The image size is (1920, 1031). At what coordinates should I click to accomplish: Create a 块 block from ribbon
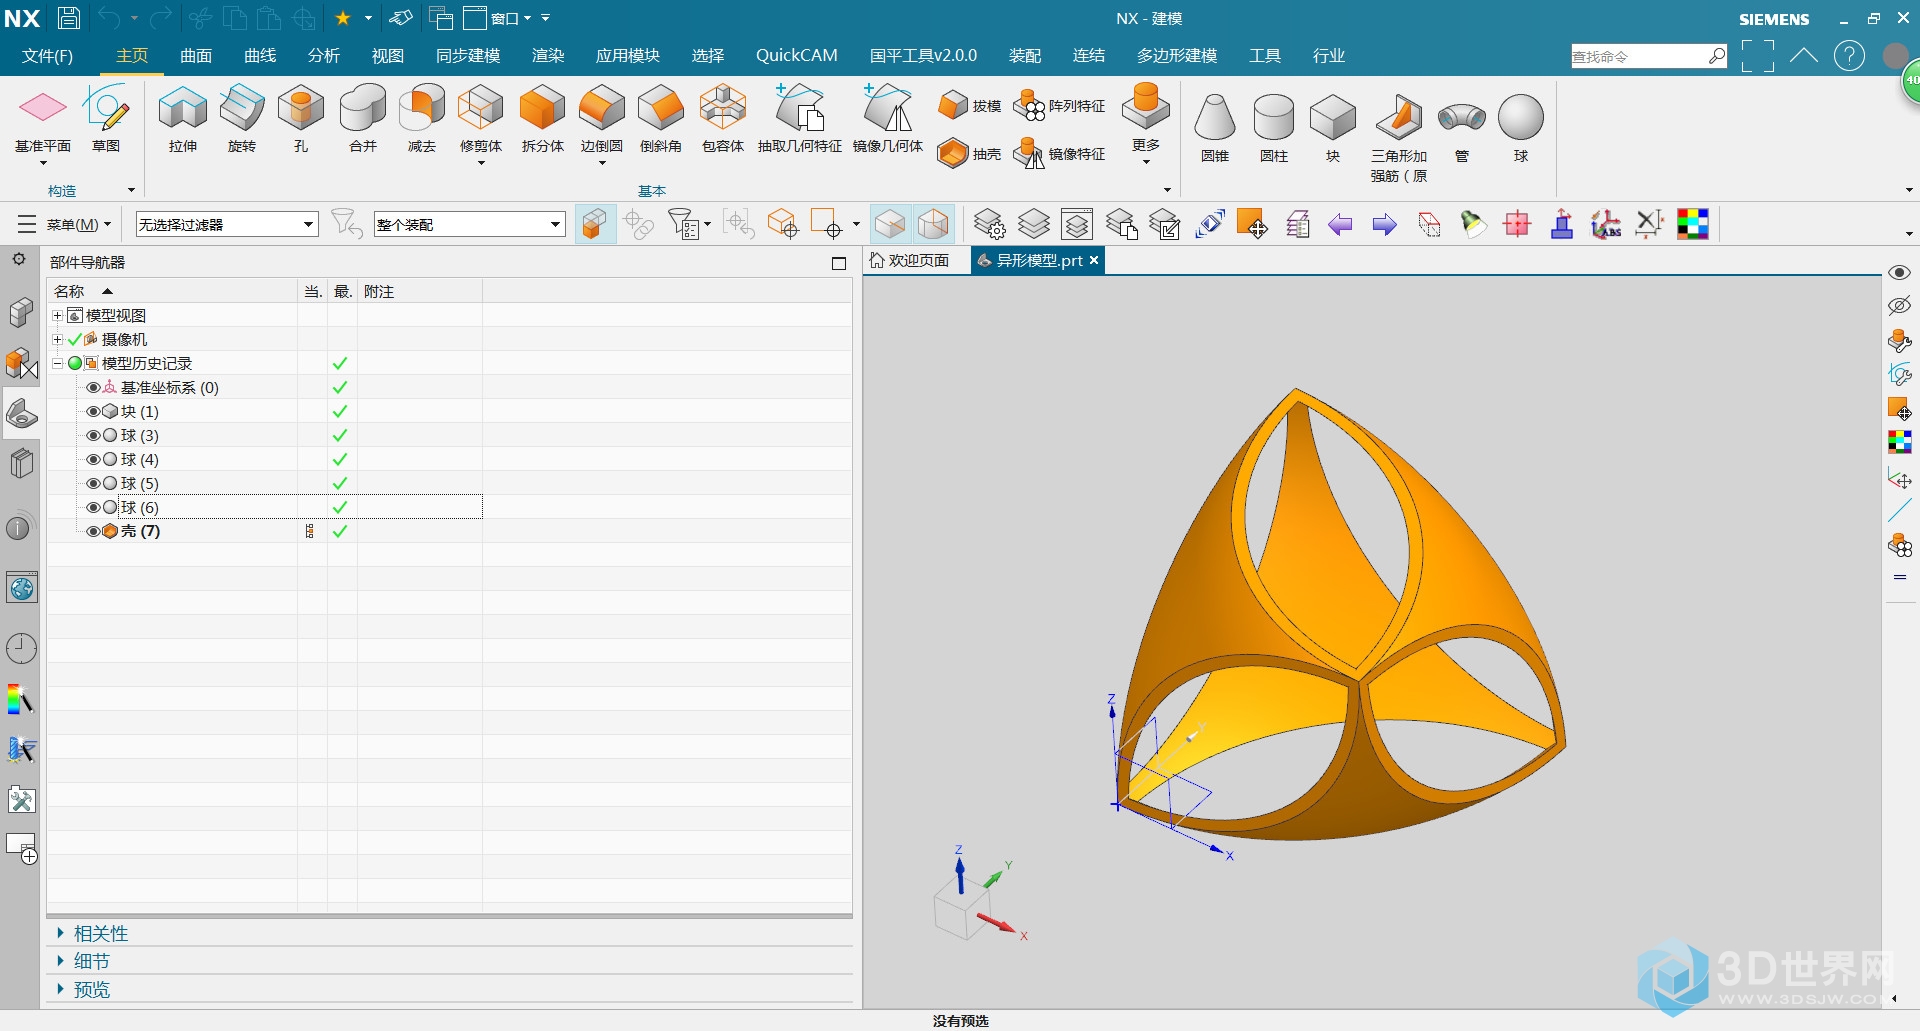click(1333, 128)
